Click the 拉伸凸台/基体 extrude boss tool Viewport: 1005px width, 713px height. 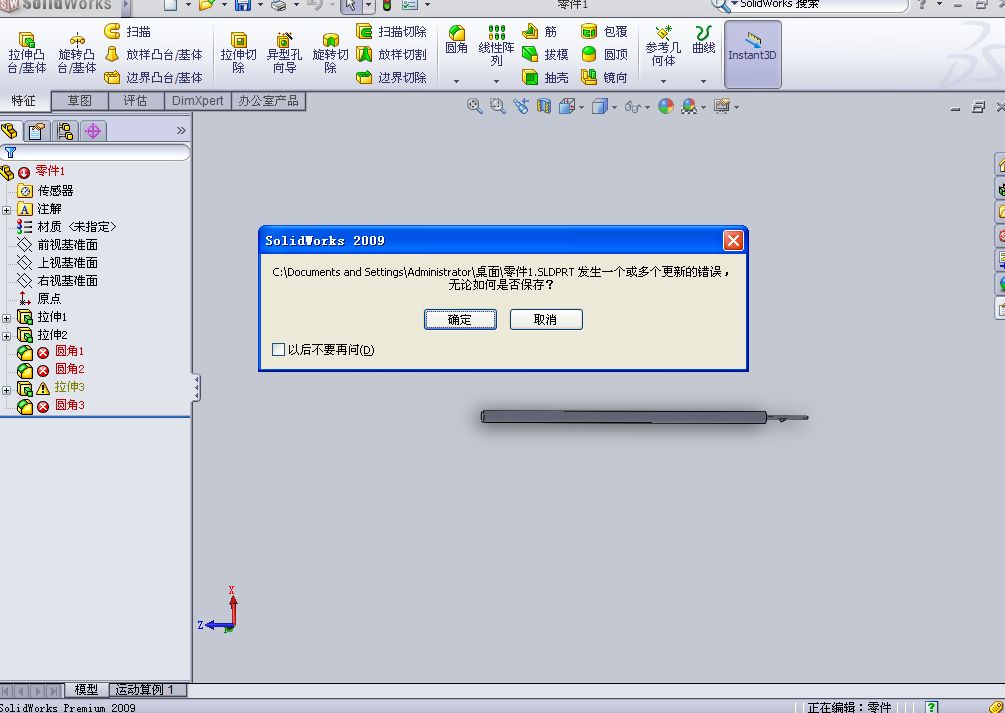coord(26,53)
